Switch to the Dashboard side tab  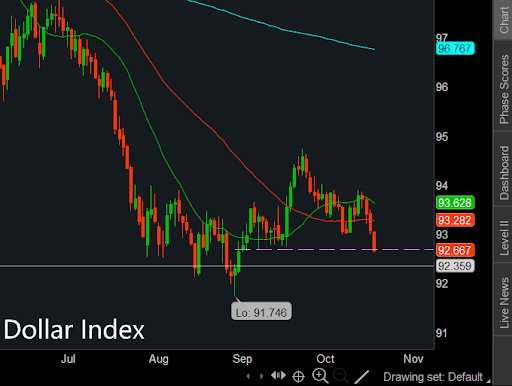pos(503,169)
